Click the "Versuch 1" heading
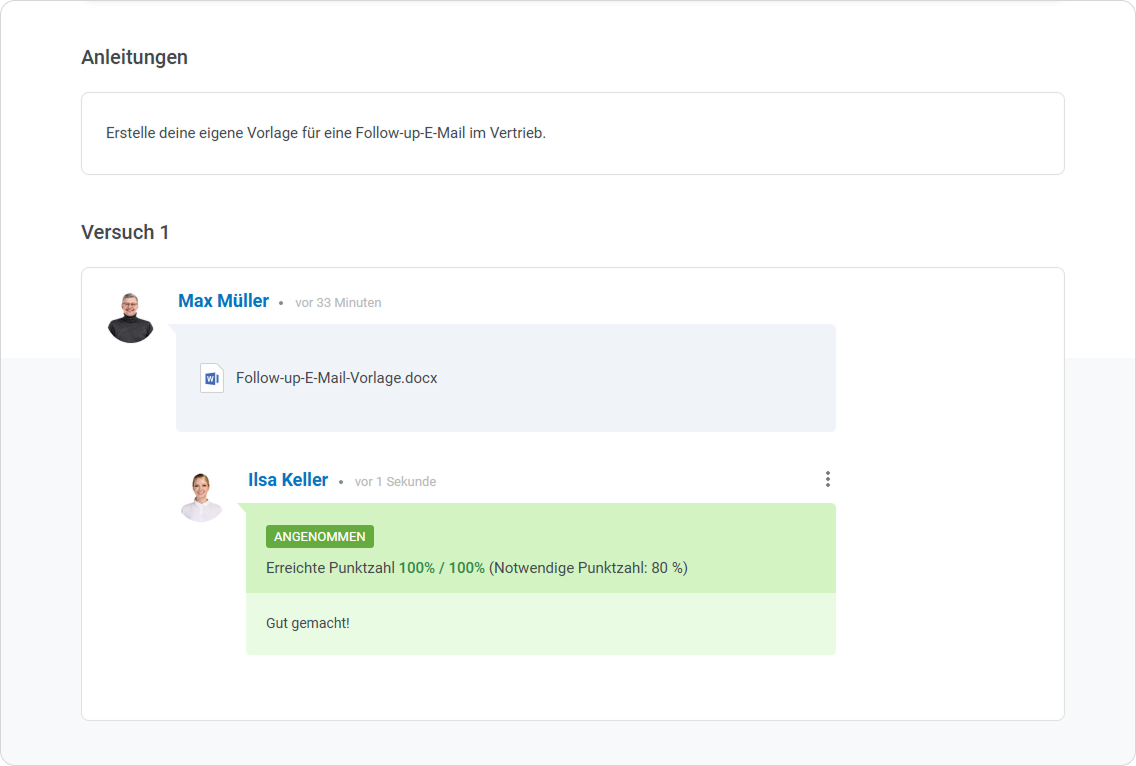 125,232
